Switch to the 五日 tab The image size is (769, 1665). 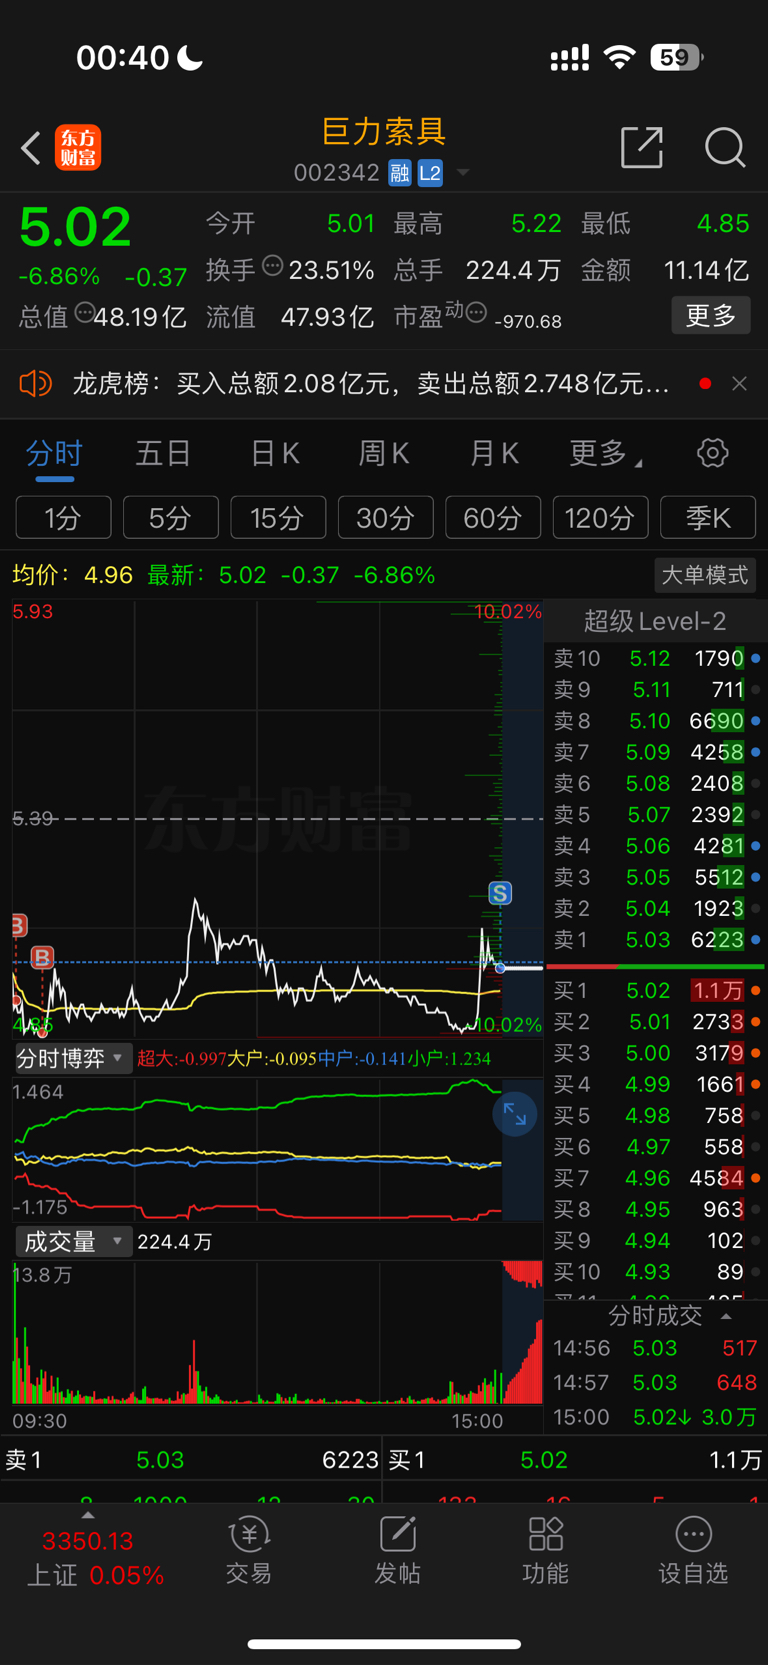[x=163, y=454]
